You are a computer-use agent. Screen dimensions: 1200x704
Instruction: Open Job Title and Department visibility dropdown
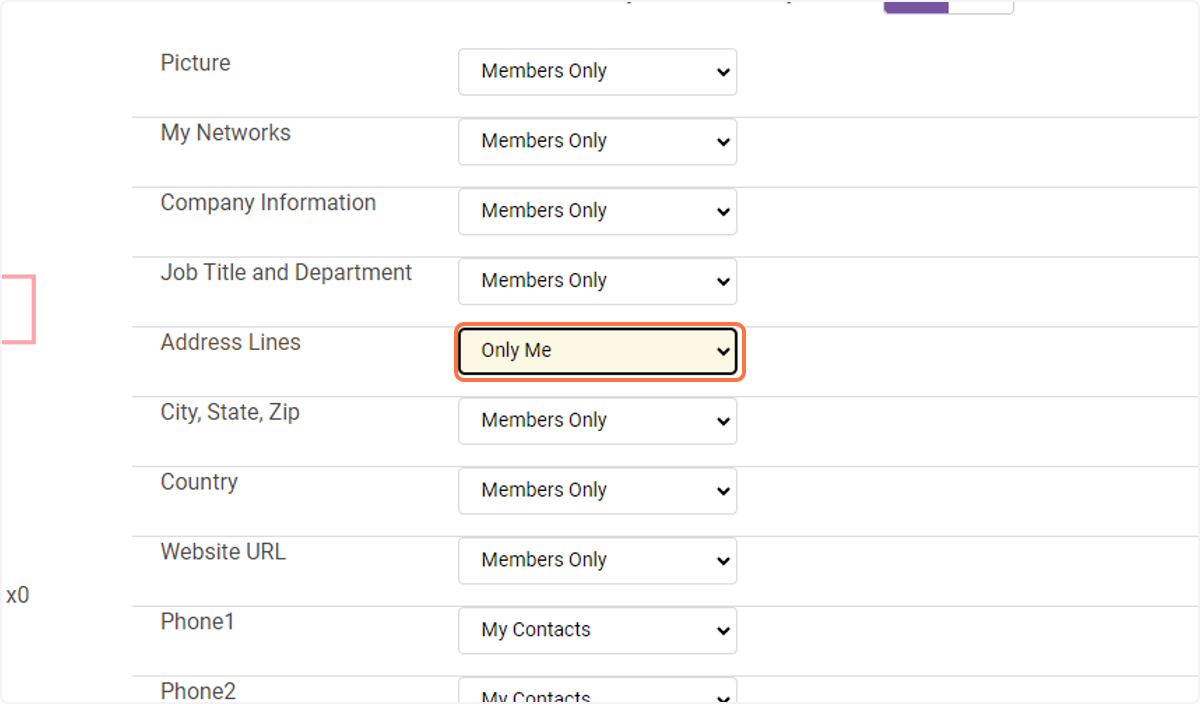coord(597,281)
